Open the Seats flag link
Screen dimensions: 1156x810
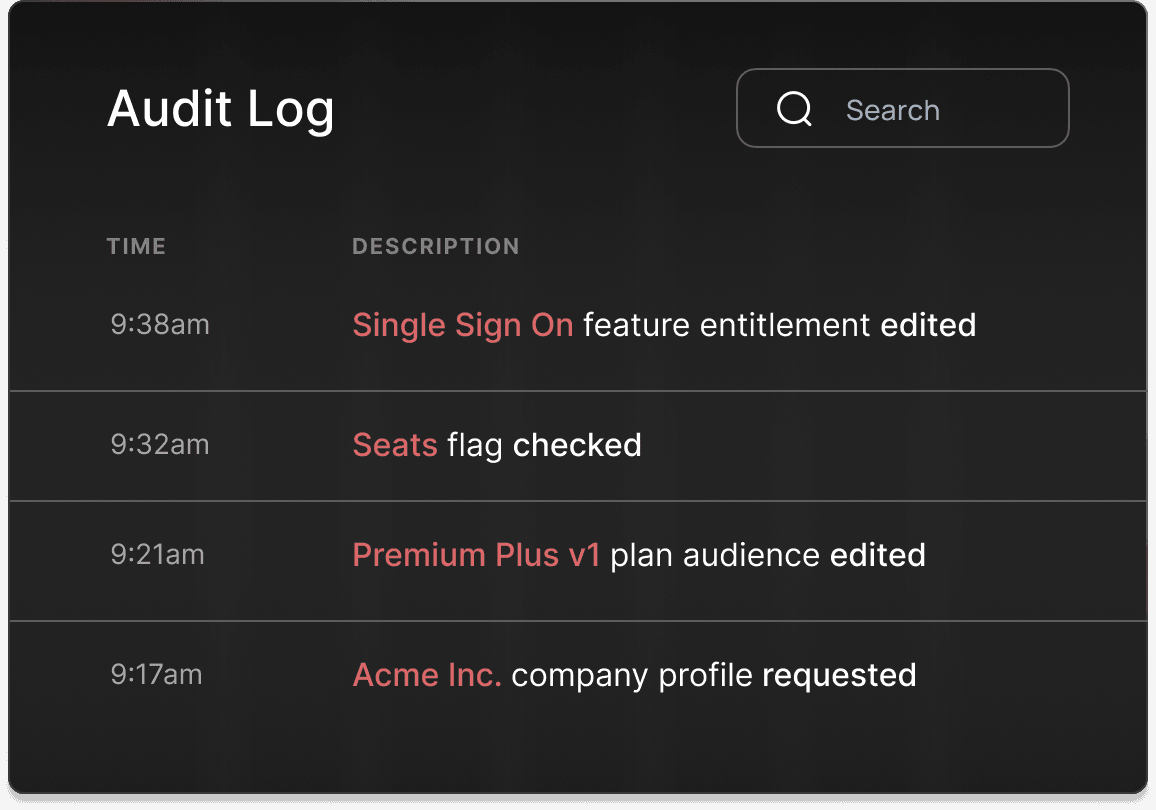click(395, 445)
